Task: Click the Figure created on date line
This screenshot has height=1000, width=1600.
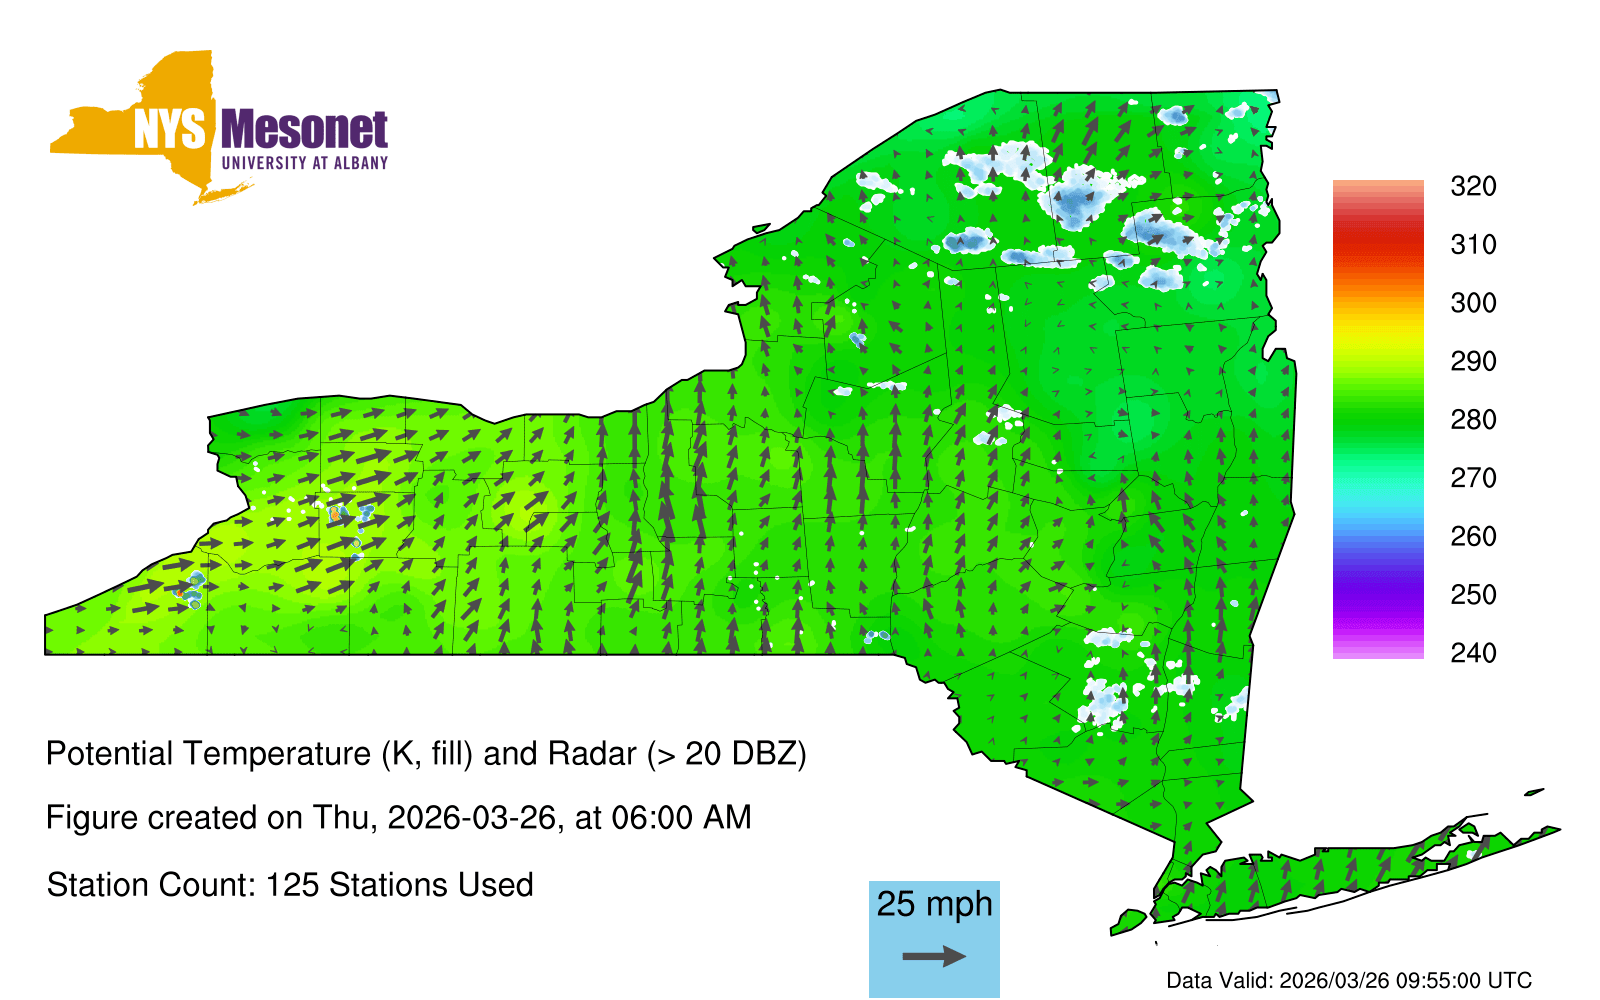Action: (398, 818)
